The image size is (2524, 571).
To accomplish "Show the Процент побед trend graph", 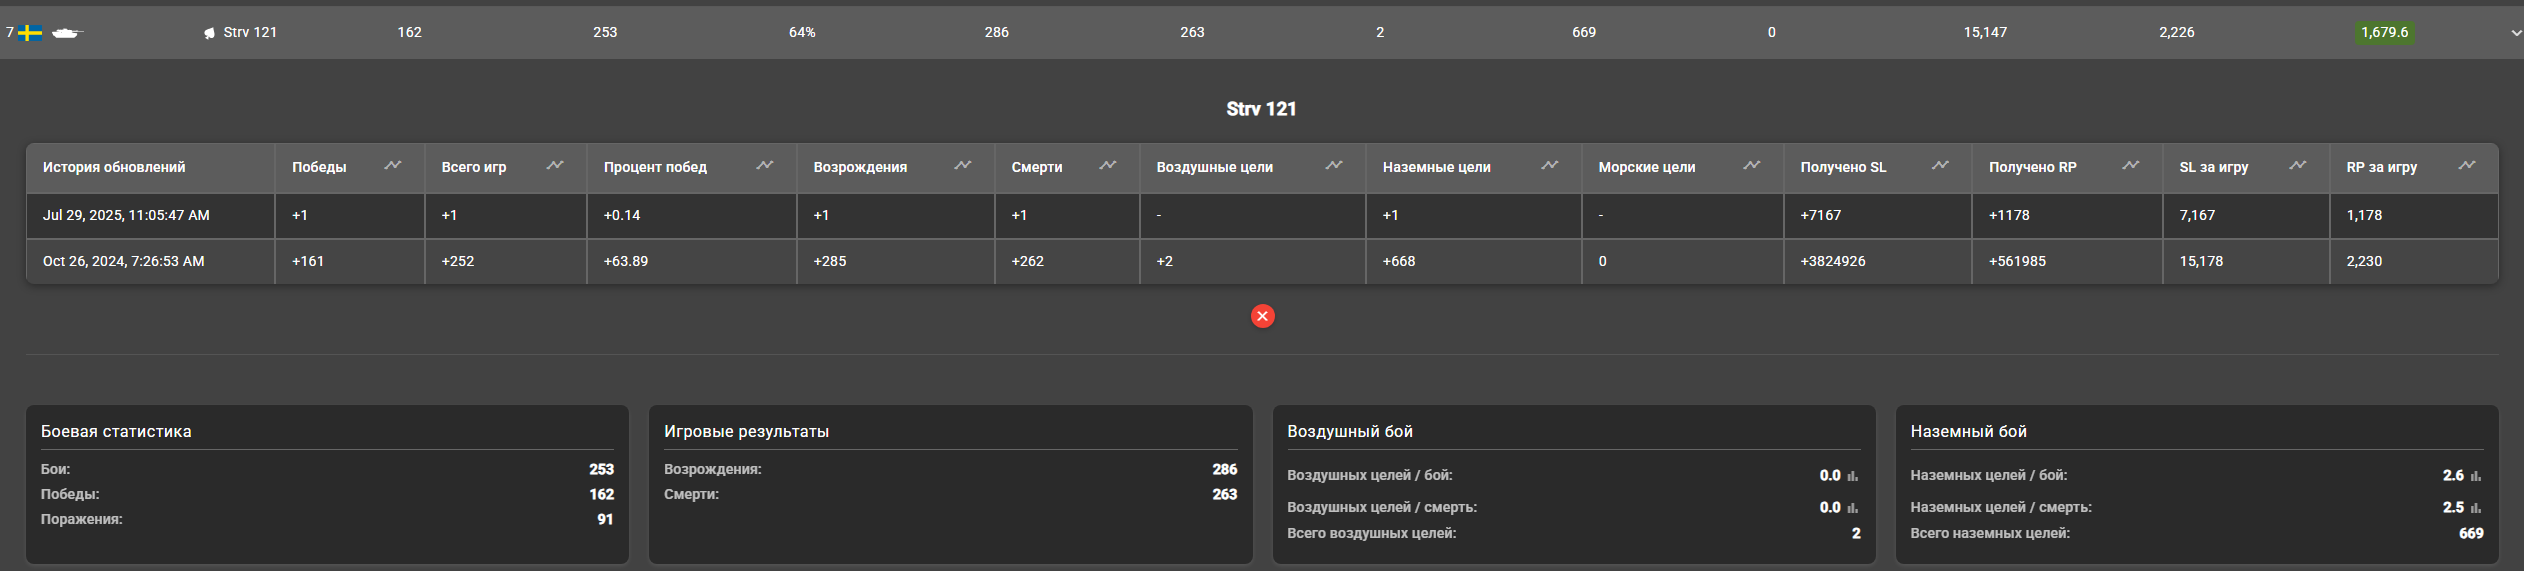I will (x=765, y=166).
